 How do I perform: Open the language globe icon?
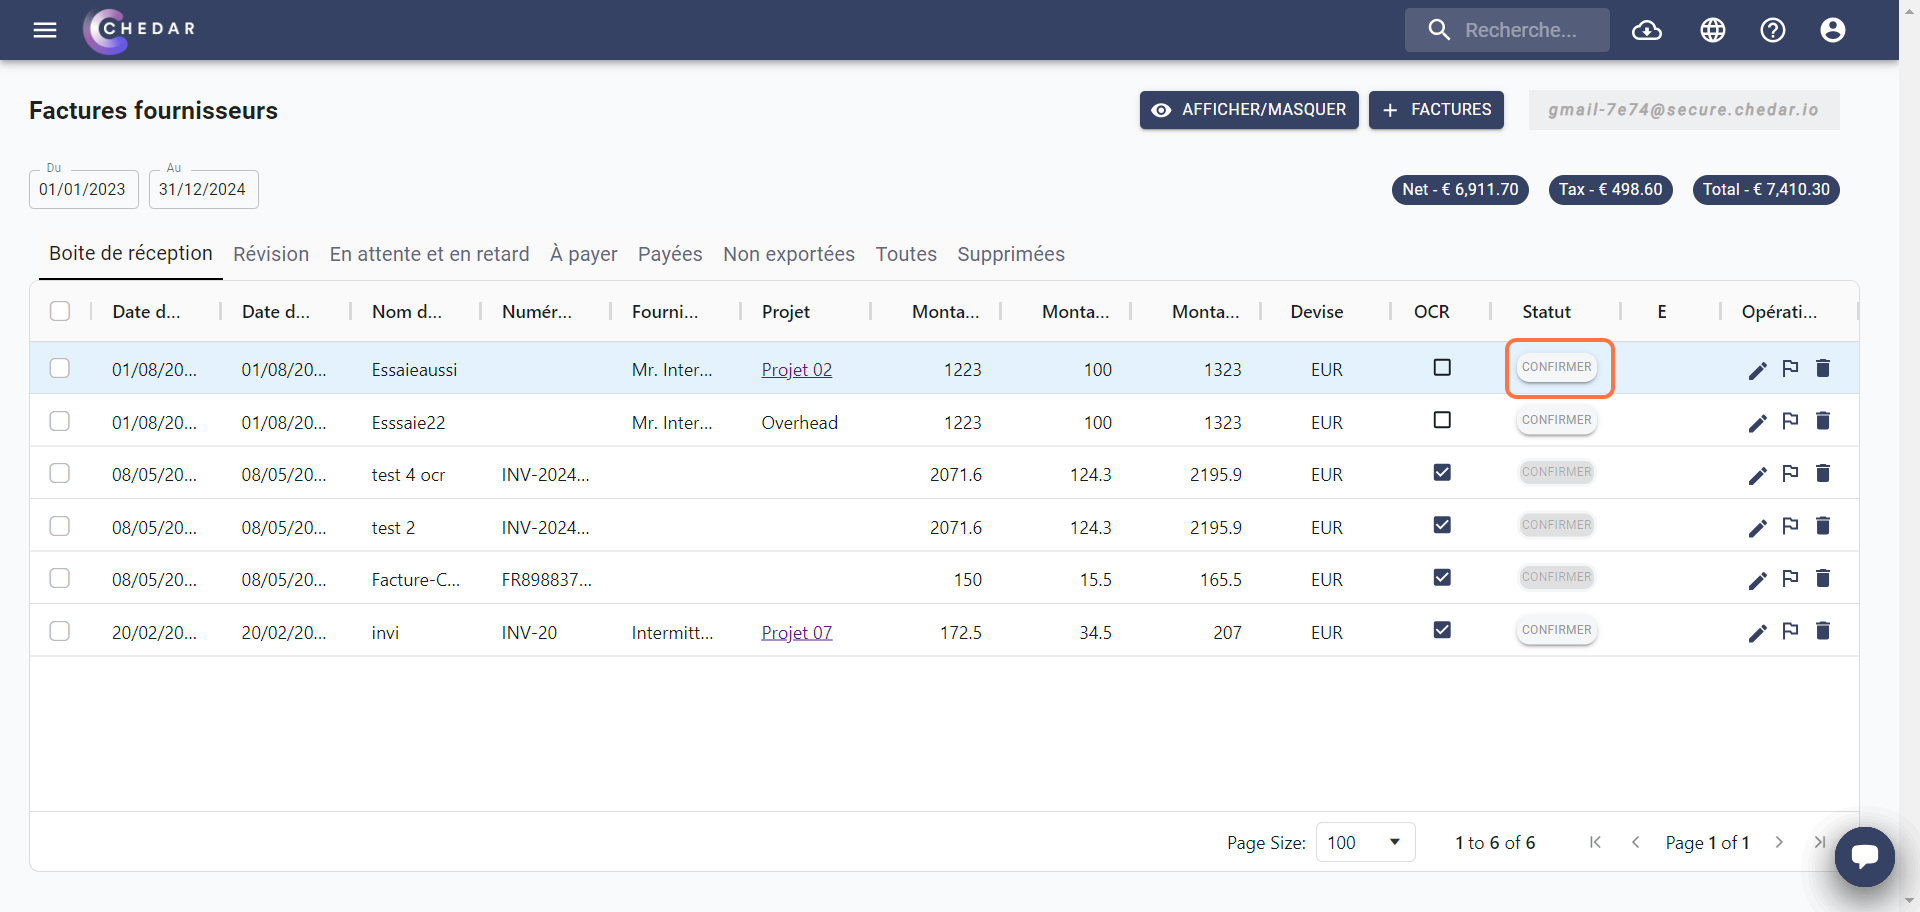pos(1713,30)
